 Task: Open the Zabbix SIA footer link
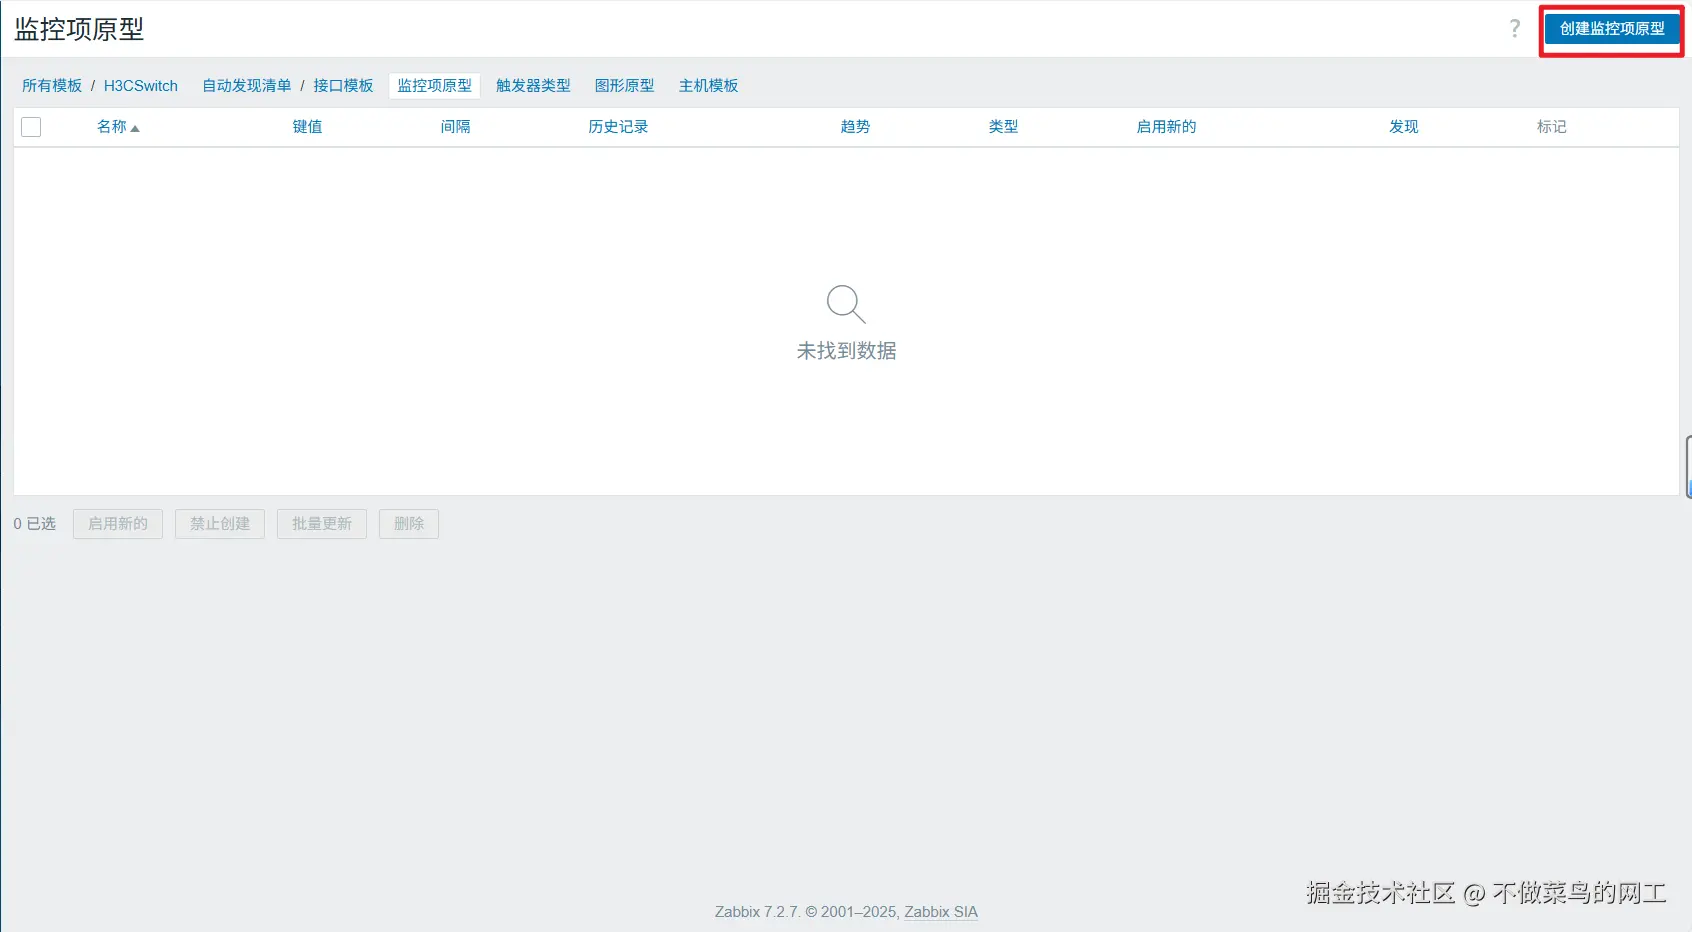(x=941, y=912)
